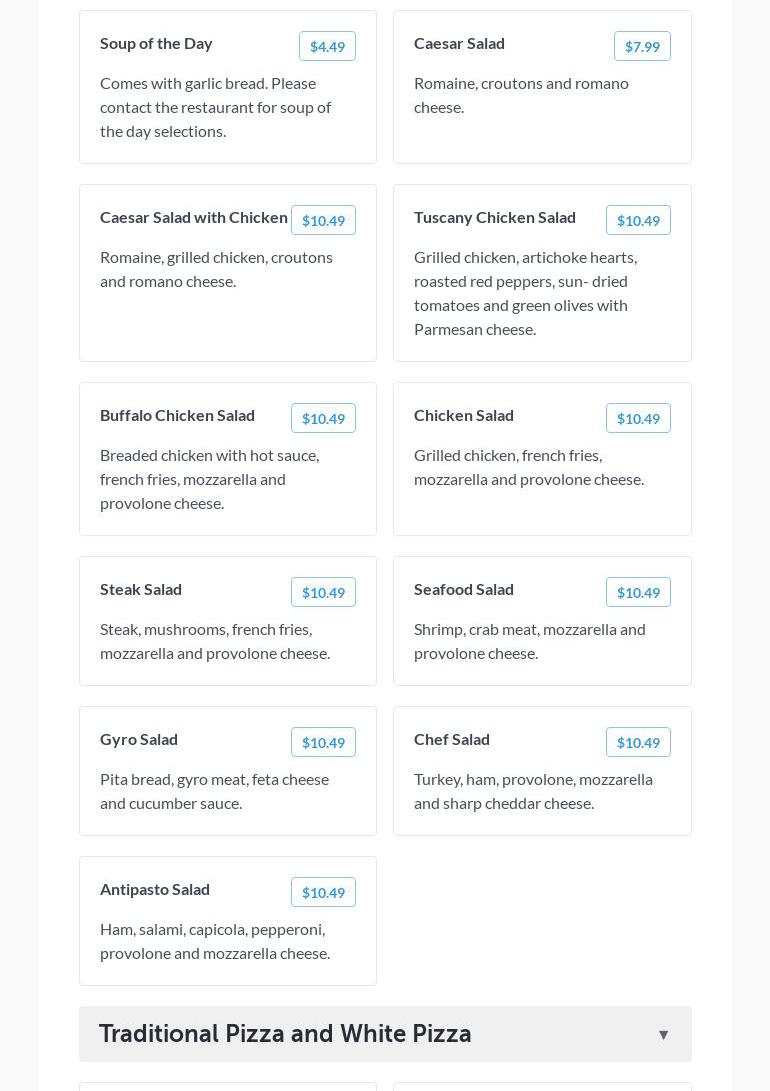
Task: Open the Tuscany Chicken Salad item title
Action: 495,217
